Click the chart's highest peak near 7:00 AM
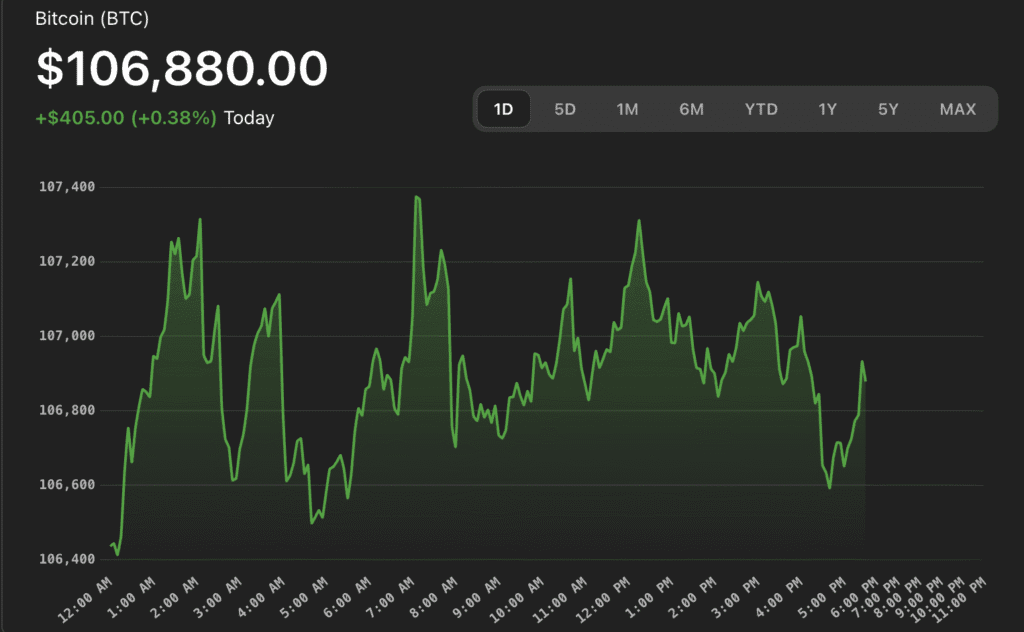 click(x=416, y=197)
